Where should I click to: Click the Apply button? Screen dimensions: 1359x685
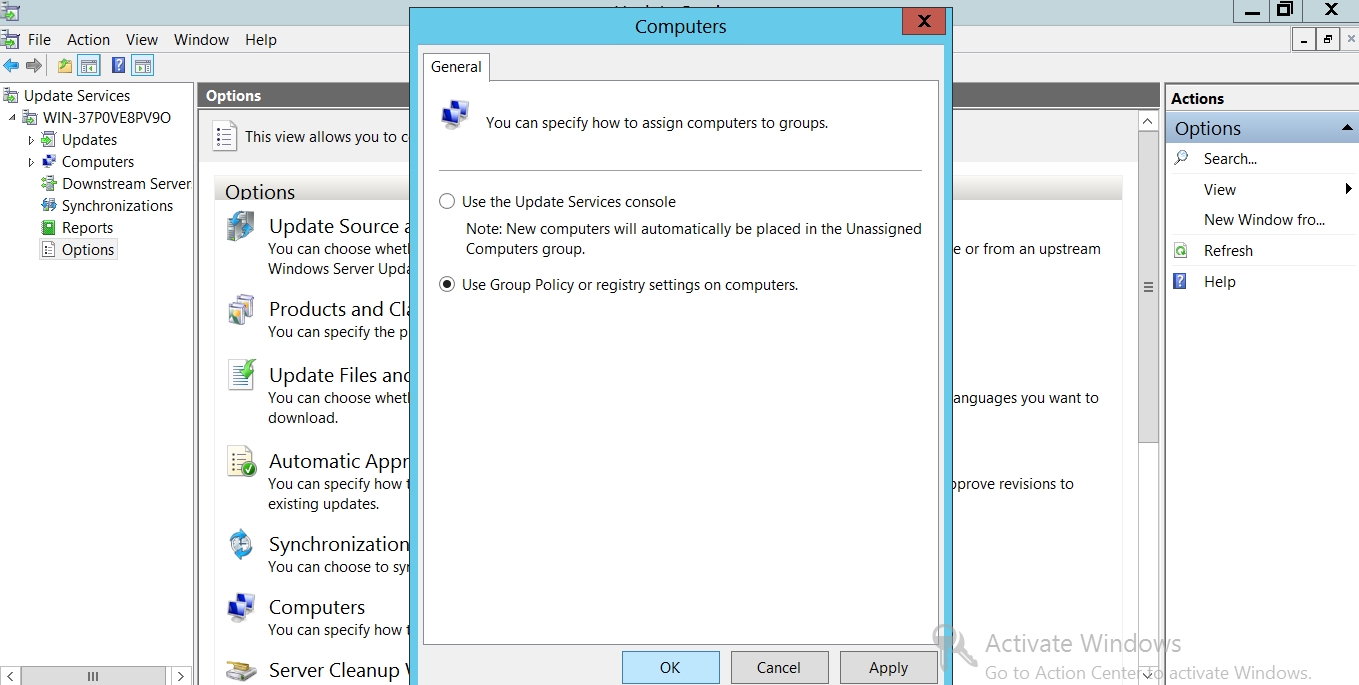tap(888, 668)
